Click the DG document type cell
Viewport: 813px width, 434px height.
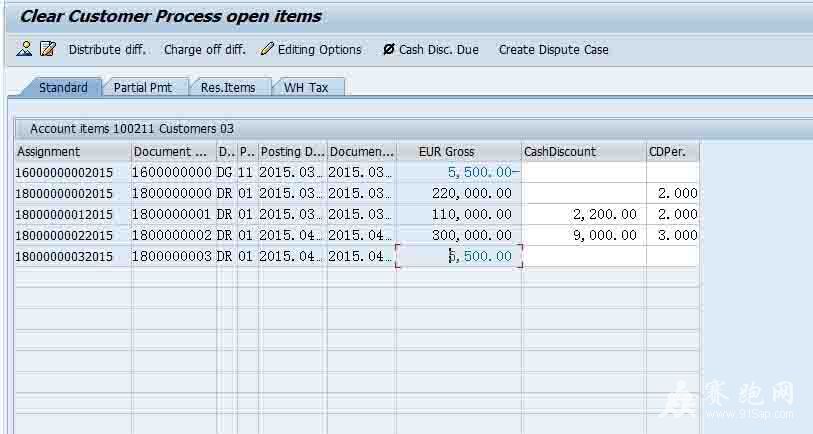click(225, 172)
